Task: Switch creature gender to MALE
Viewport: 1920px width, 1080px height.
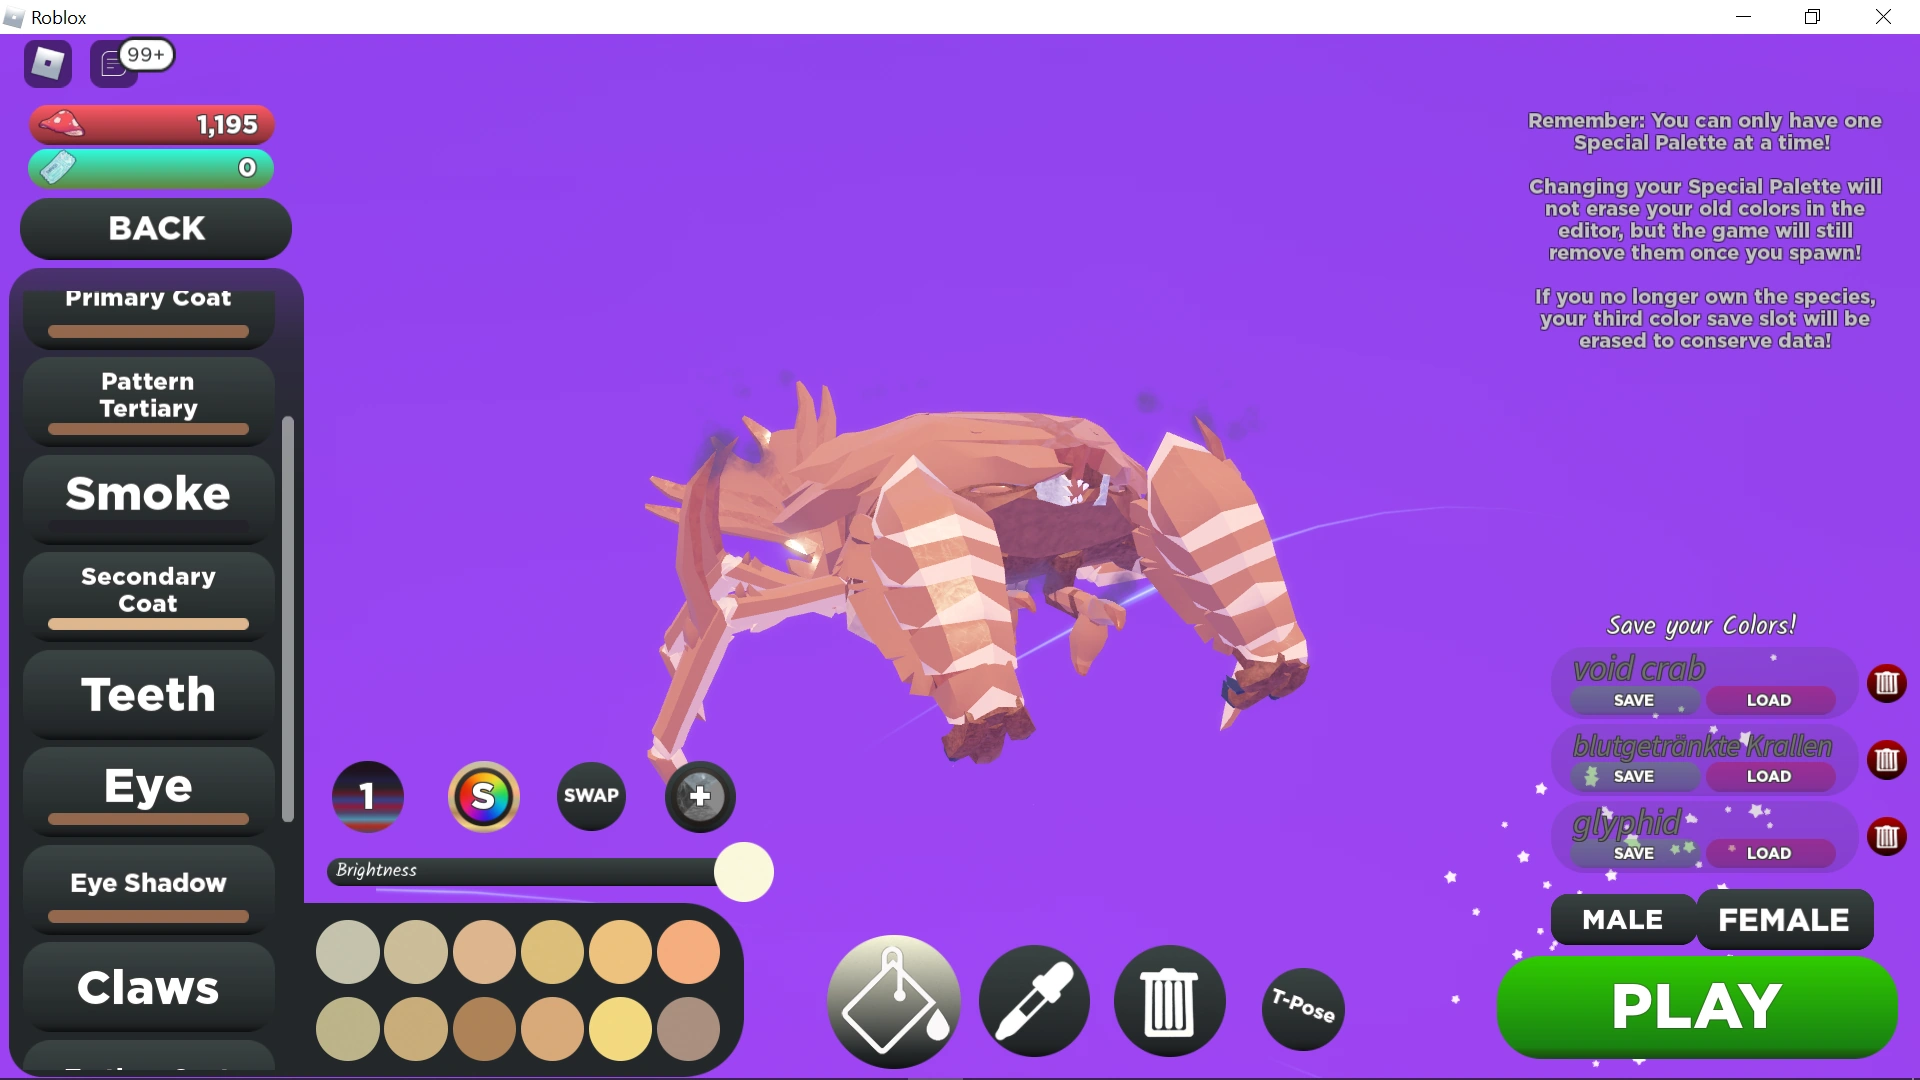Action: 1620,919
